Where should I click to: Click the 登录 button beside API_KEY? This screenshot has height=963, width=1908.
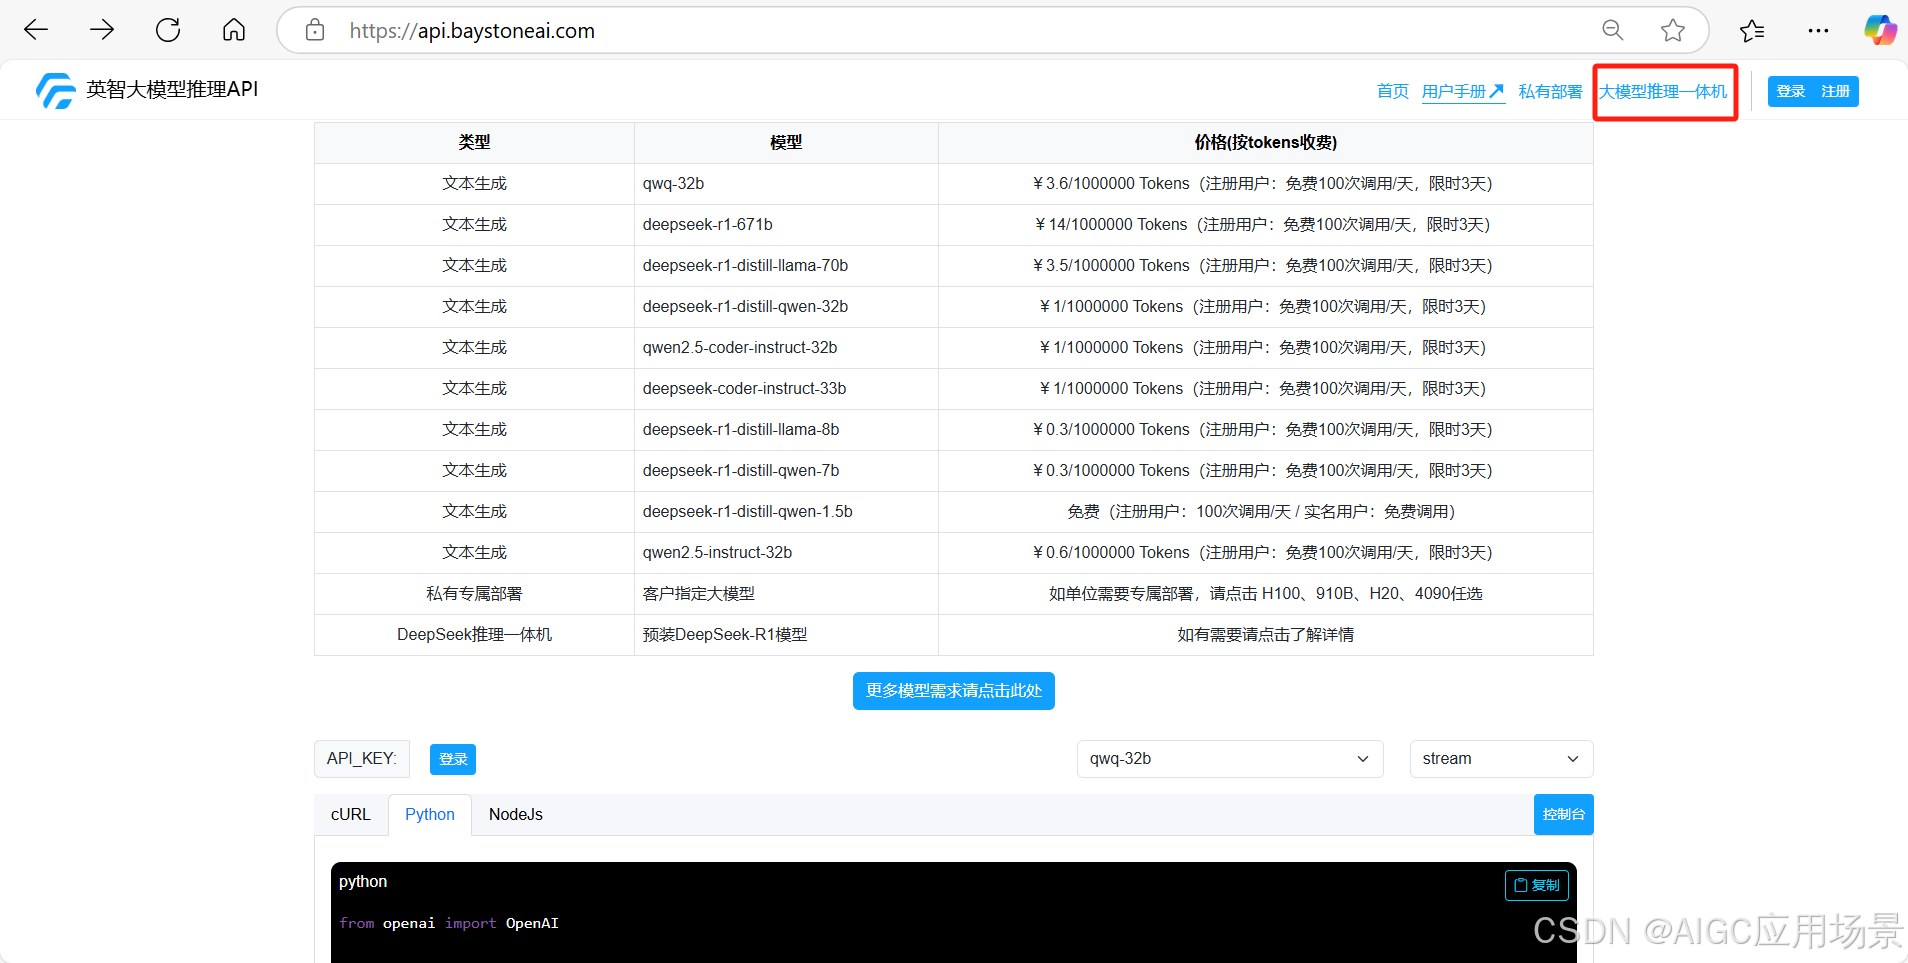[453, 759]
